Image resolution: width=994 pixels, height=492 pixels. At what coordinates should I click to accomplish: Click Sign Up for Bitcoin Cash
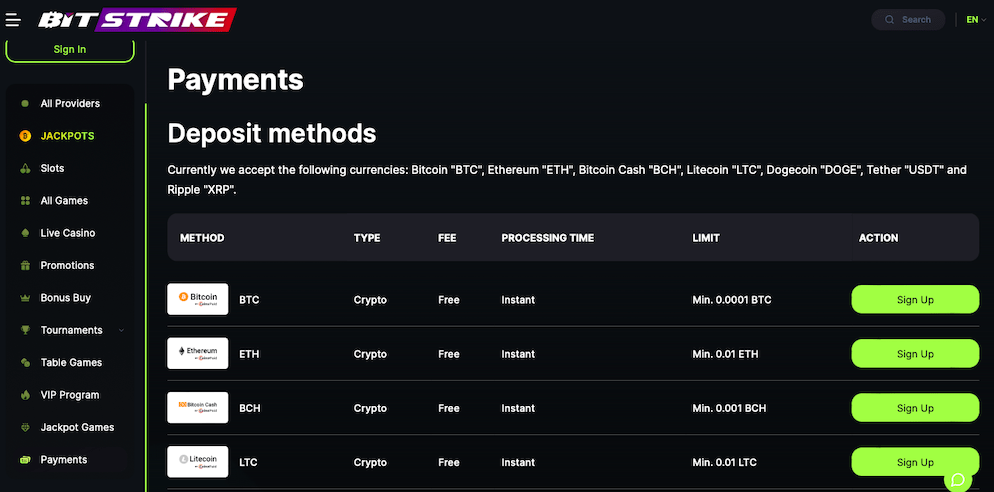(x=915, y=408)
